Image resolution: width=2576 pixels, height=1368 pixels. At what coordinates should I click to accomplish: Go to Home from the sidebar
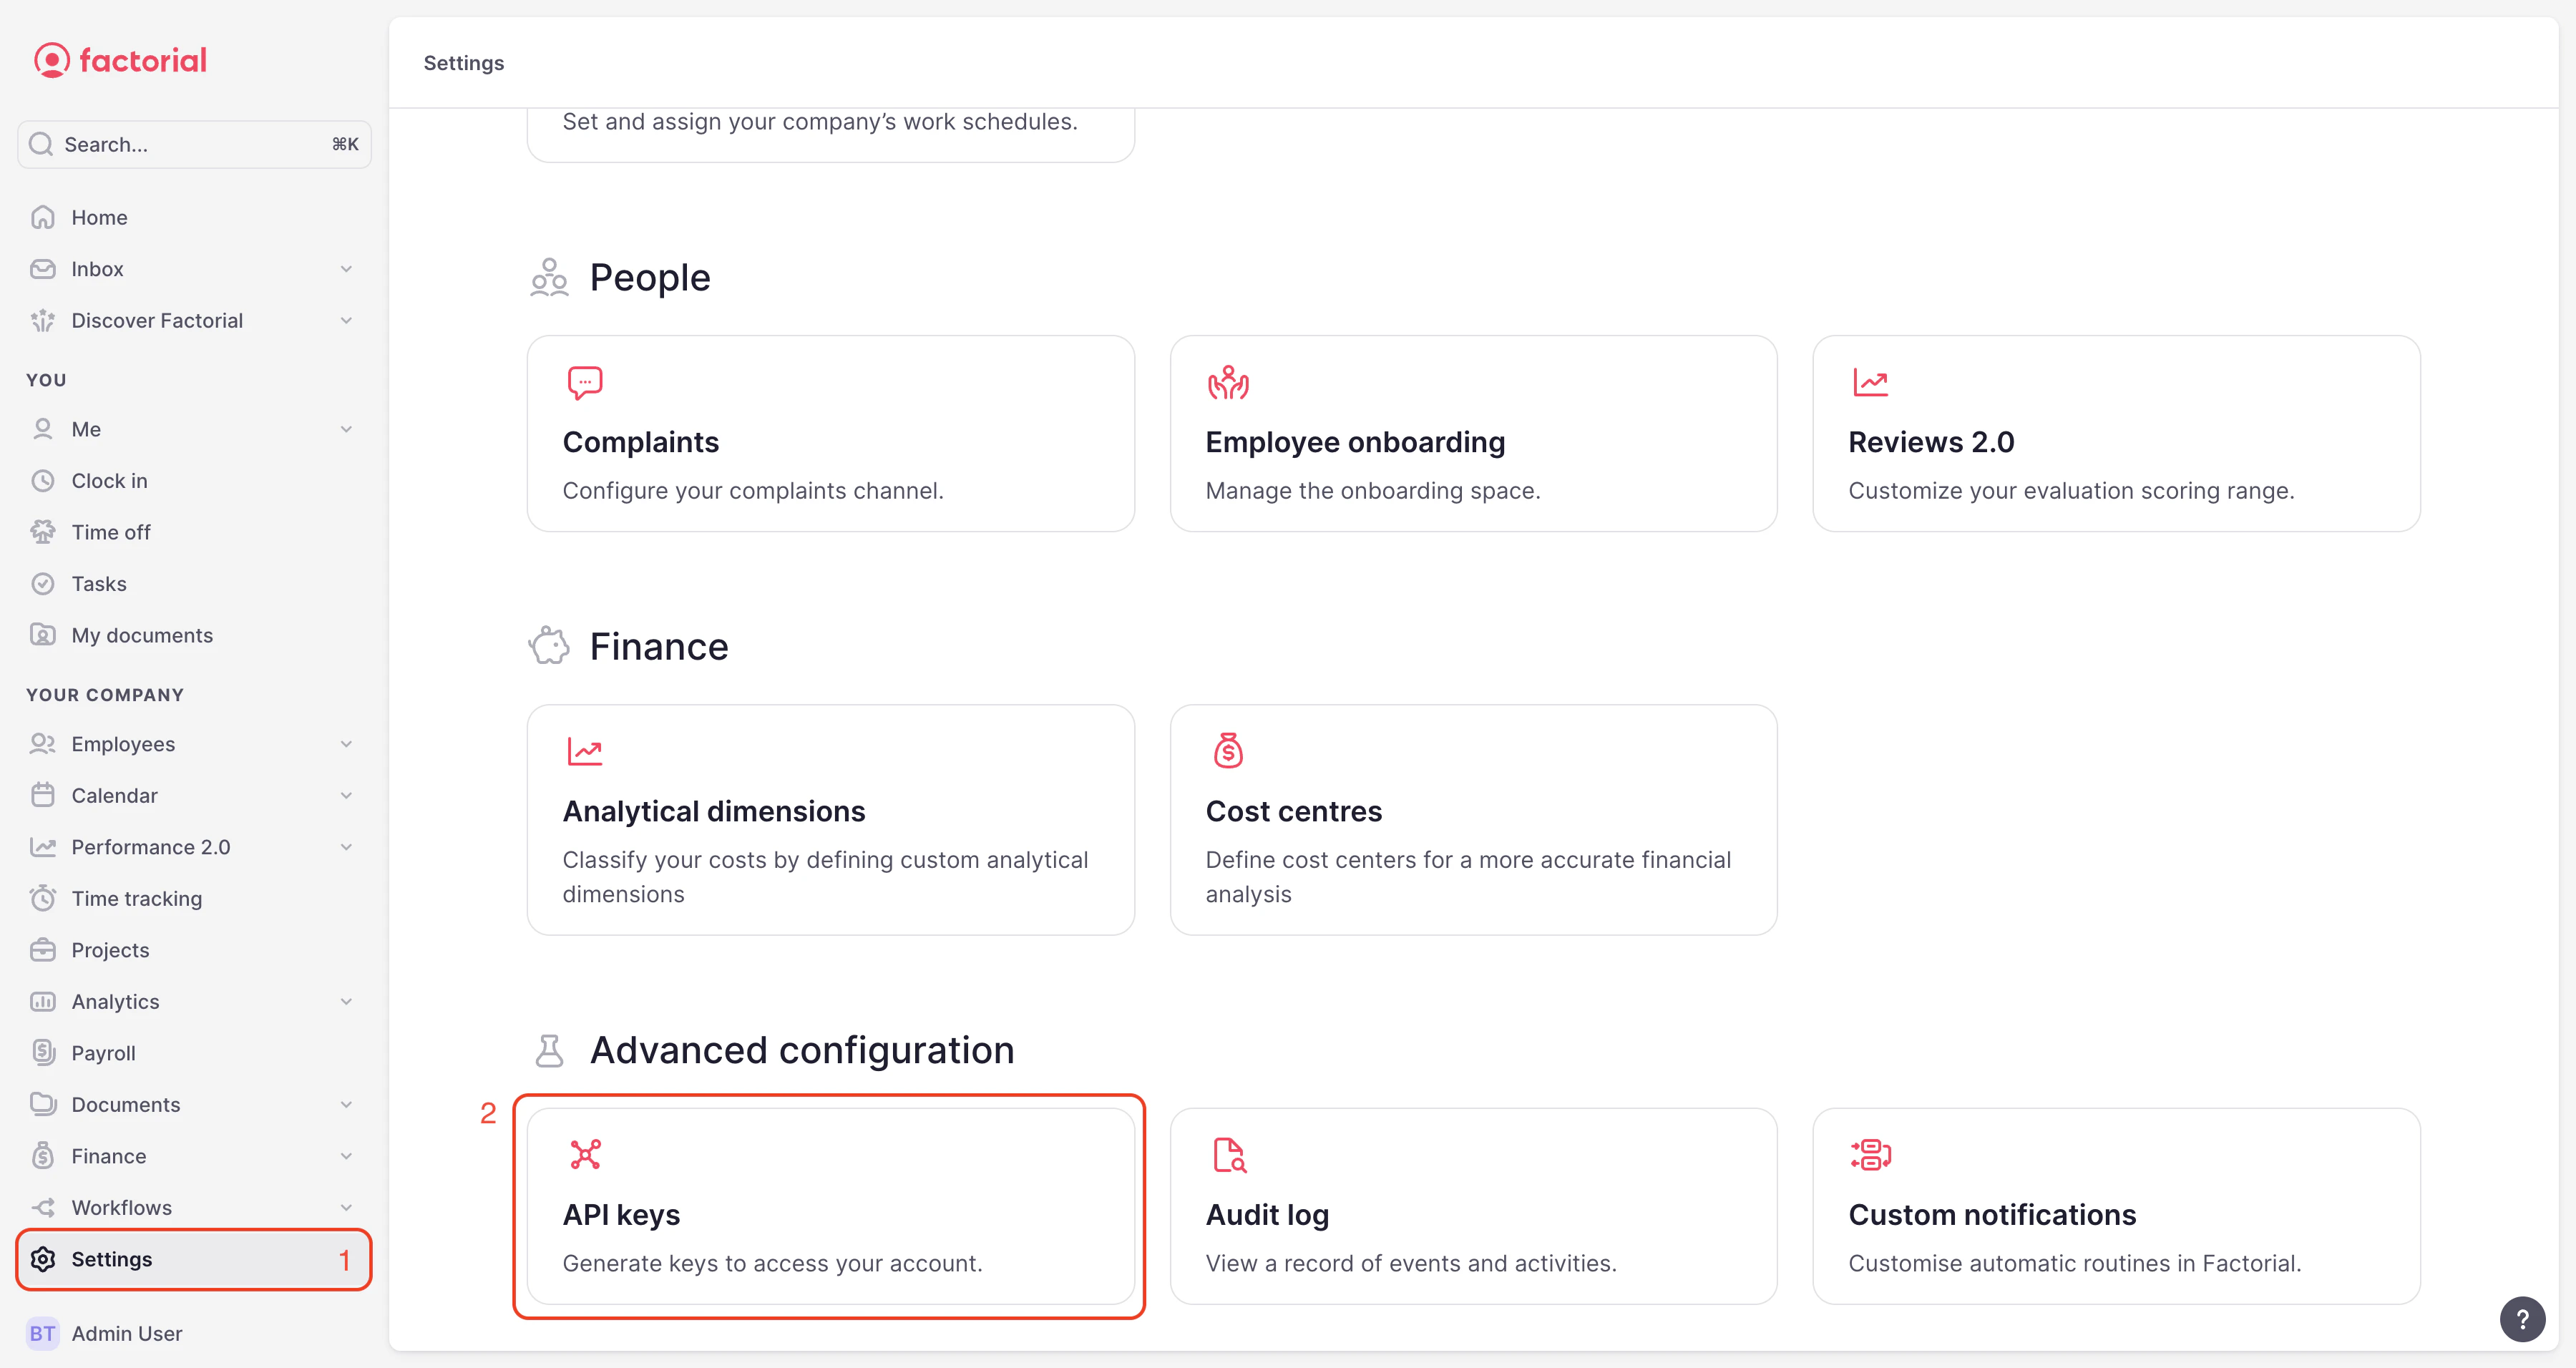click(99, 216)
